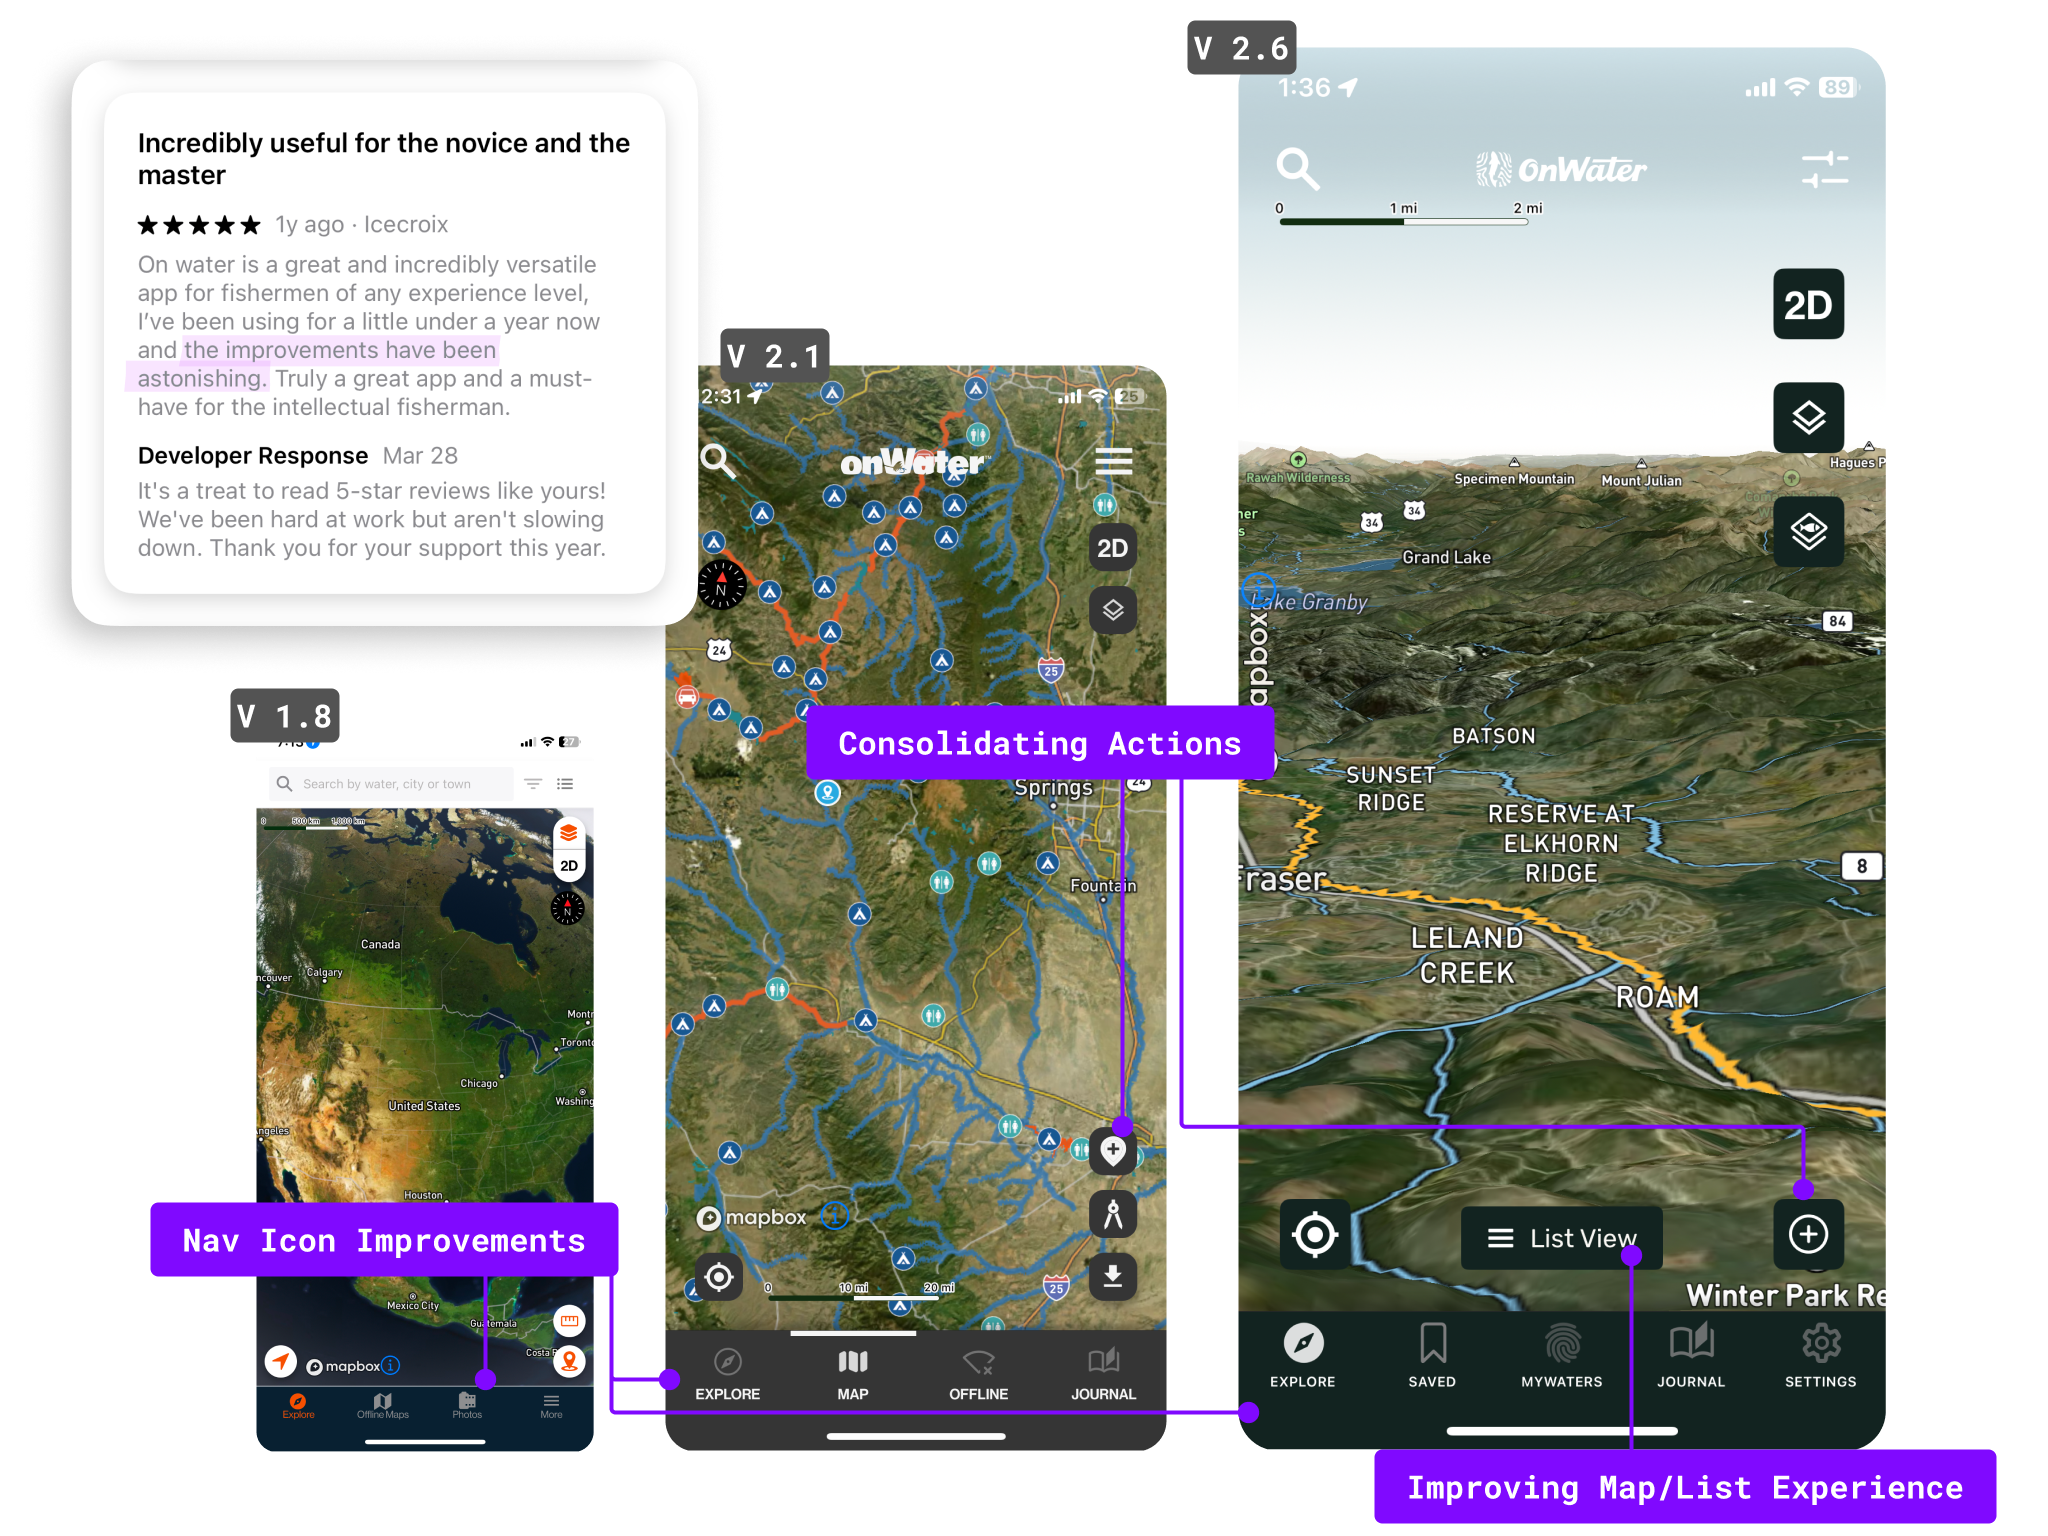Open the filter dropdown in V1.8 search bar
This screenshot has width=2048, height=1536.
click(x=533, y=784)
